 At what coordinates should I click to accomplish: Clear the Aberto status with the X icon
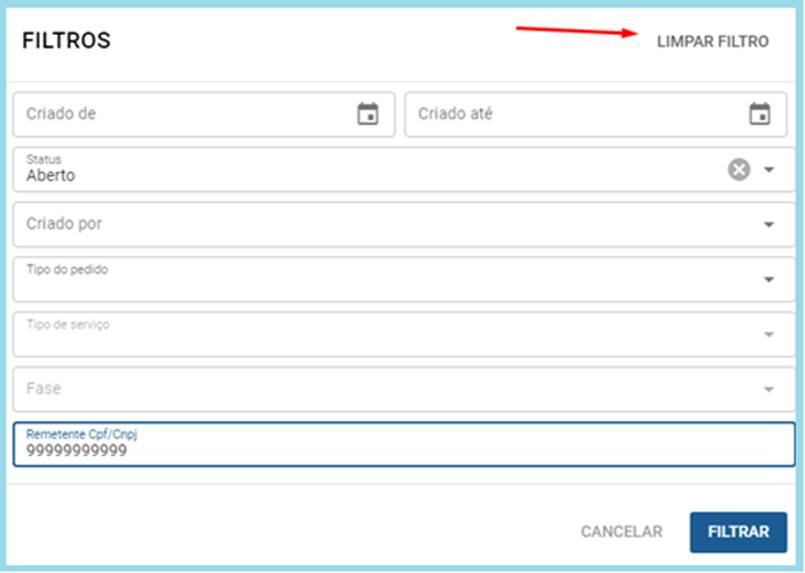tap(739, 169)
